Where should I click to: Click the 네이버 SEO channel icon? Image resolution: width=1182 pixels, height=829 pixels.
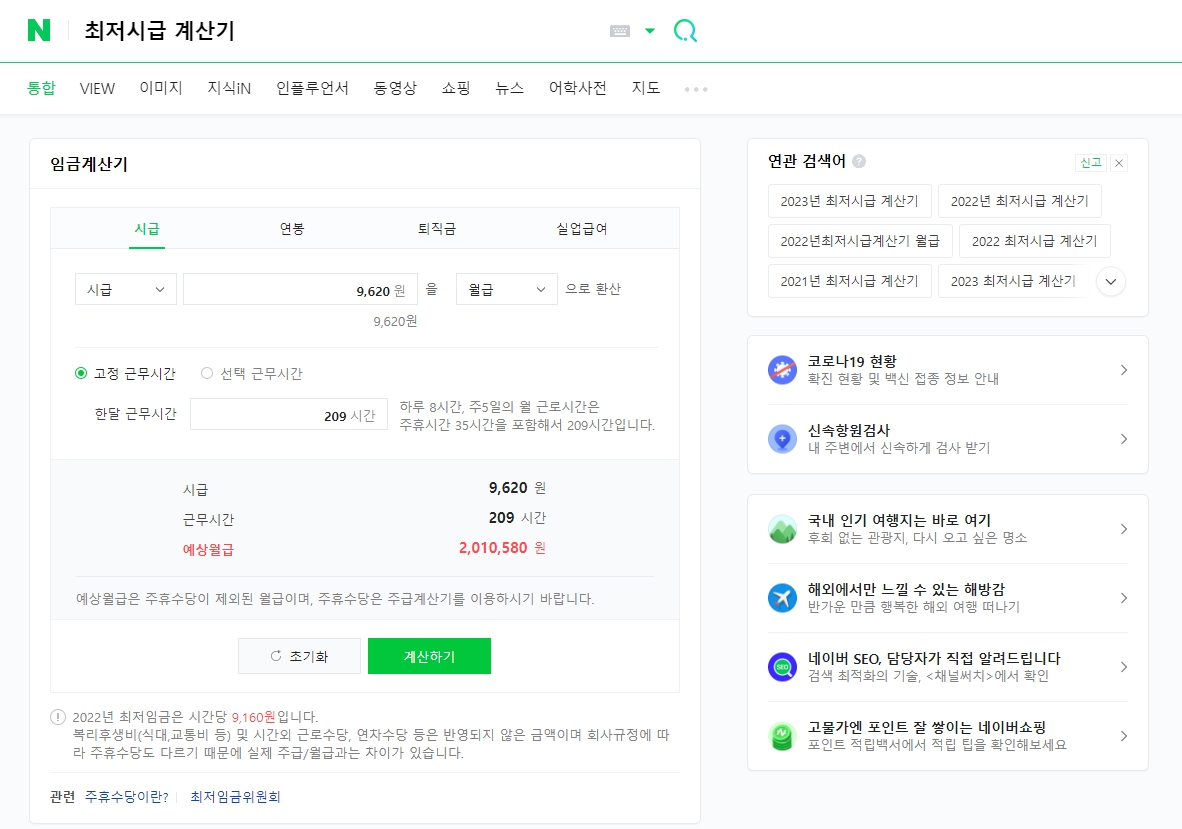[782, 667]
